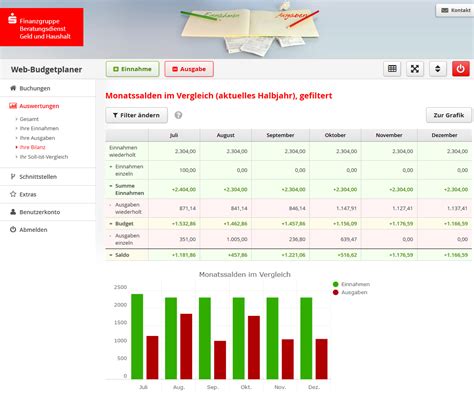Add a new Einnahme entry

(x=133, y=69)
